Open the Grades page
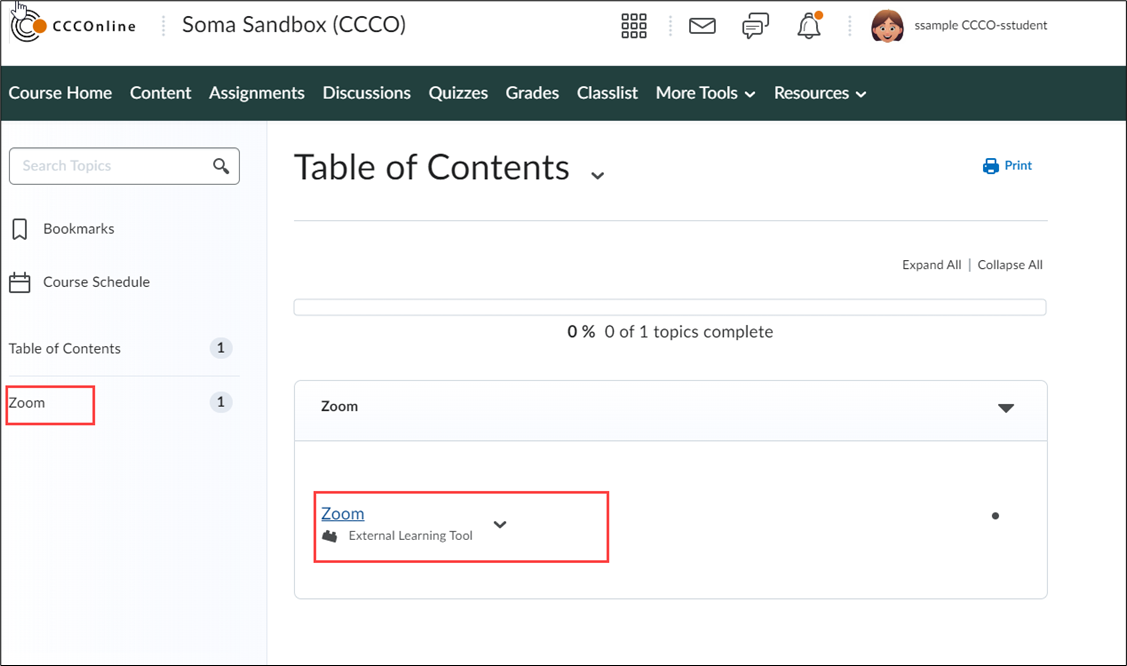Screen dimensions: 1127x666 point(532,93)
